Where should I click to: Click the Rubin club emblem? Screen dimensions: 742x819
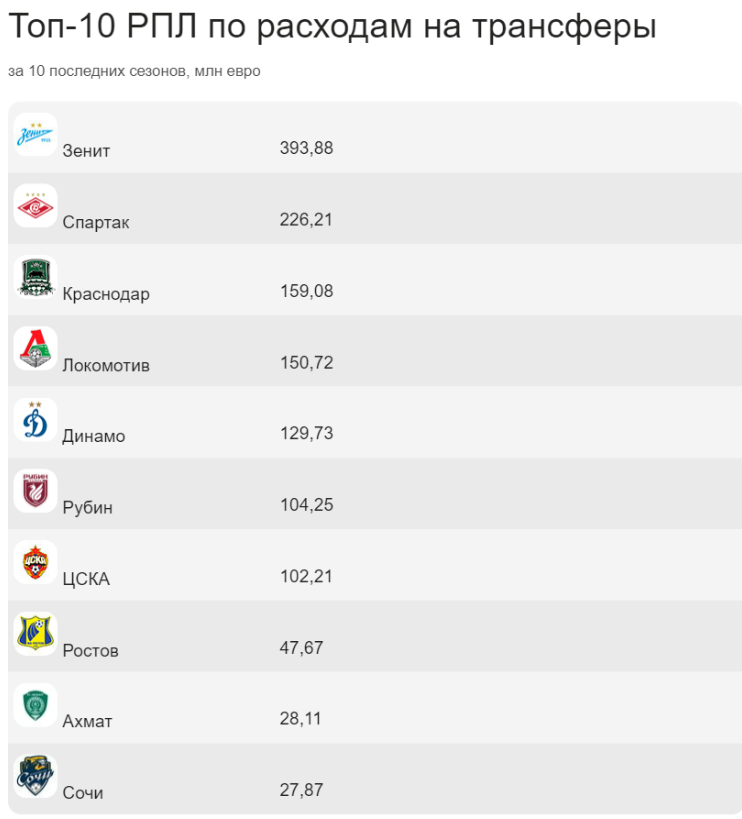(x=35, y=491)
